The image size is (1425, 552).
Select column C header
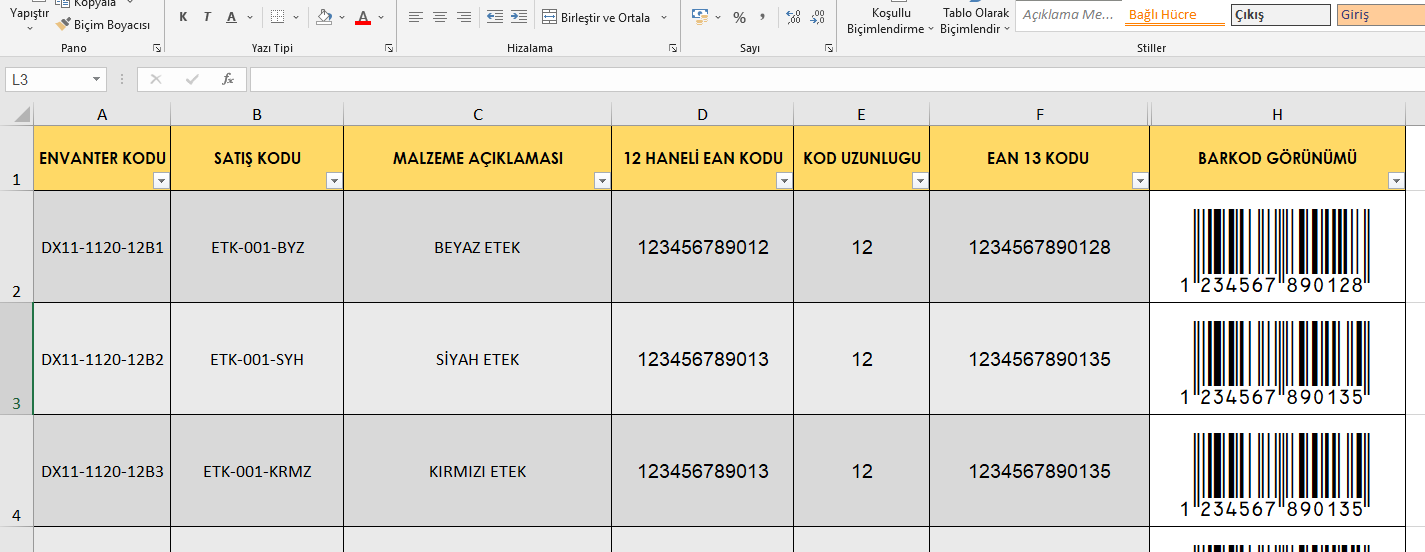pos(478,114)
